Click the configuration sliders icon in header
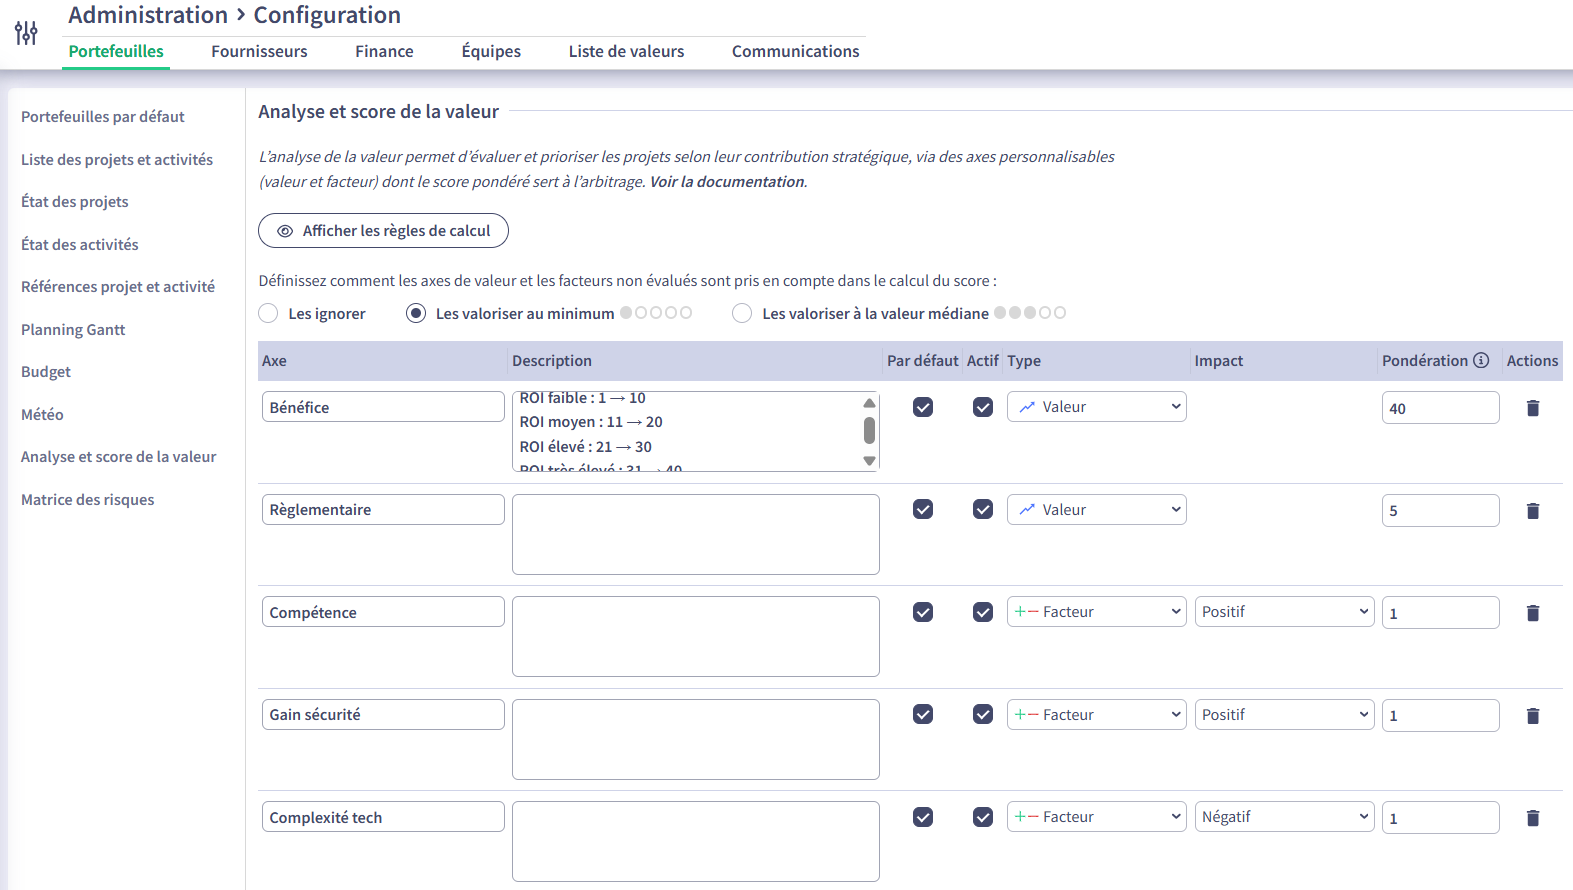 [26, 33]
